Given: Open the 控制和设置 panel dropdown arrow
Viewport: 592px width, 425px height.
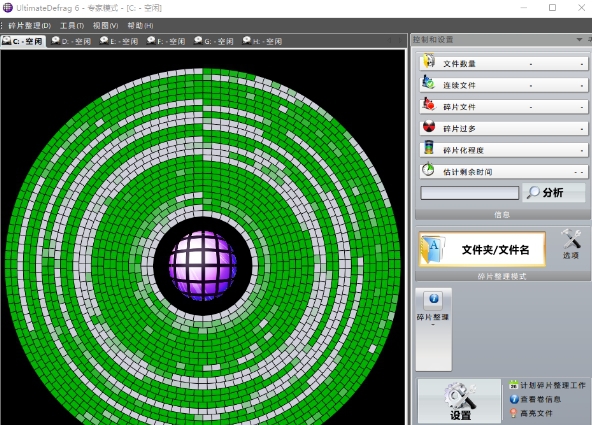Looking at the screenshot, I should coord(579,40).
